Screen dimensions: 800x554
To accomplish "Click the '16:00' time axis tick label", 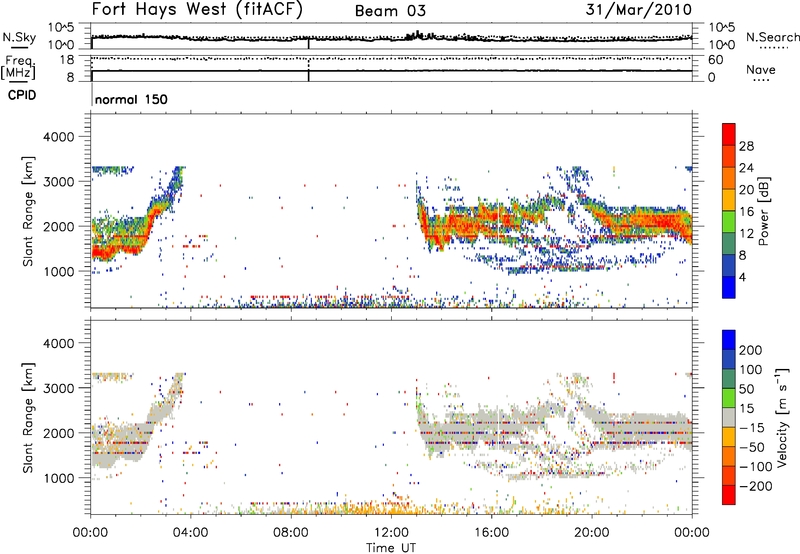I will (x=491, y=533).
